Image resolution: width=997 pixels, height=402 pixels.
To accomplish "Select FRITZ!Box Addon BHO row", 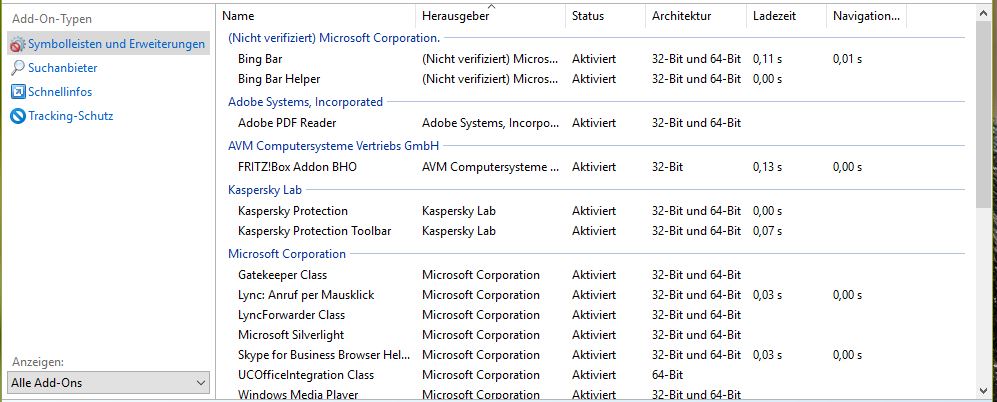I will pos(297,167).
